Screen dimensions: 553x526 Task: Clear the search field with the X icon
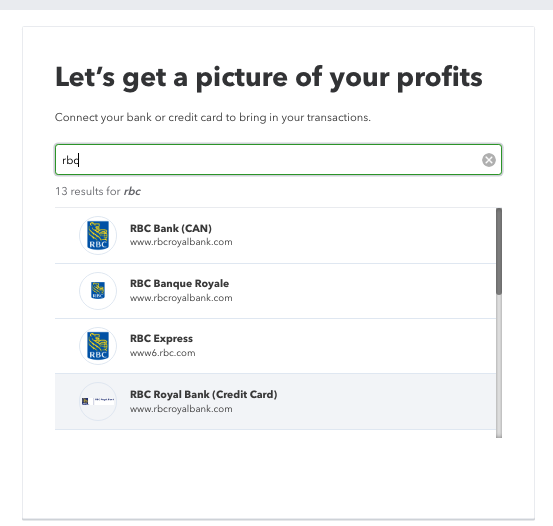[x=488, y=160]
